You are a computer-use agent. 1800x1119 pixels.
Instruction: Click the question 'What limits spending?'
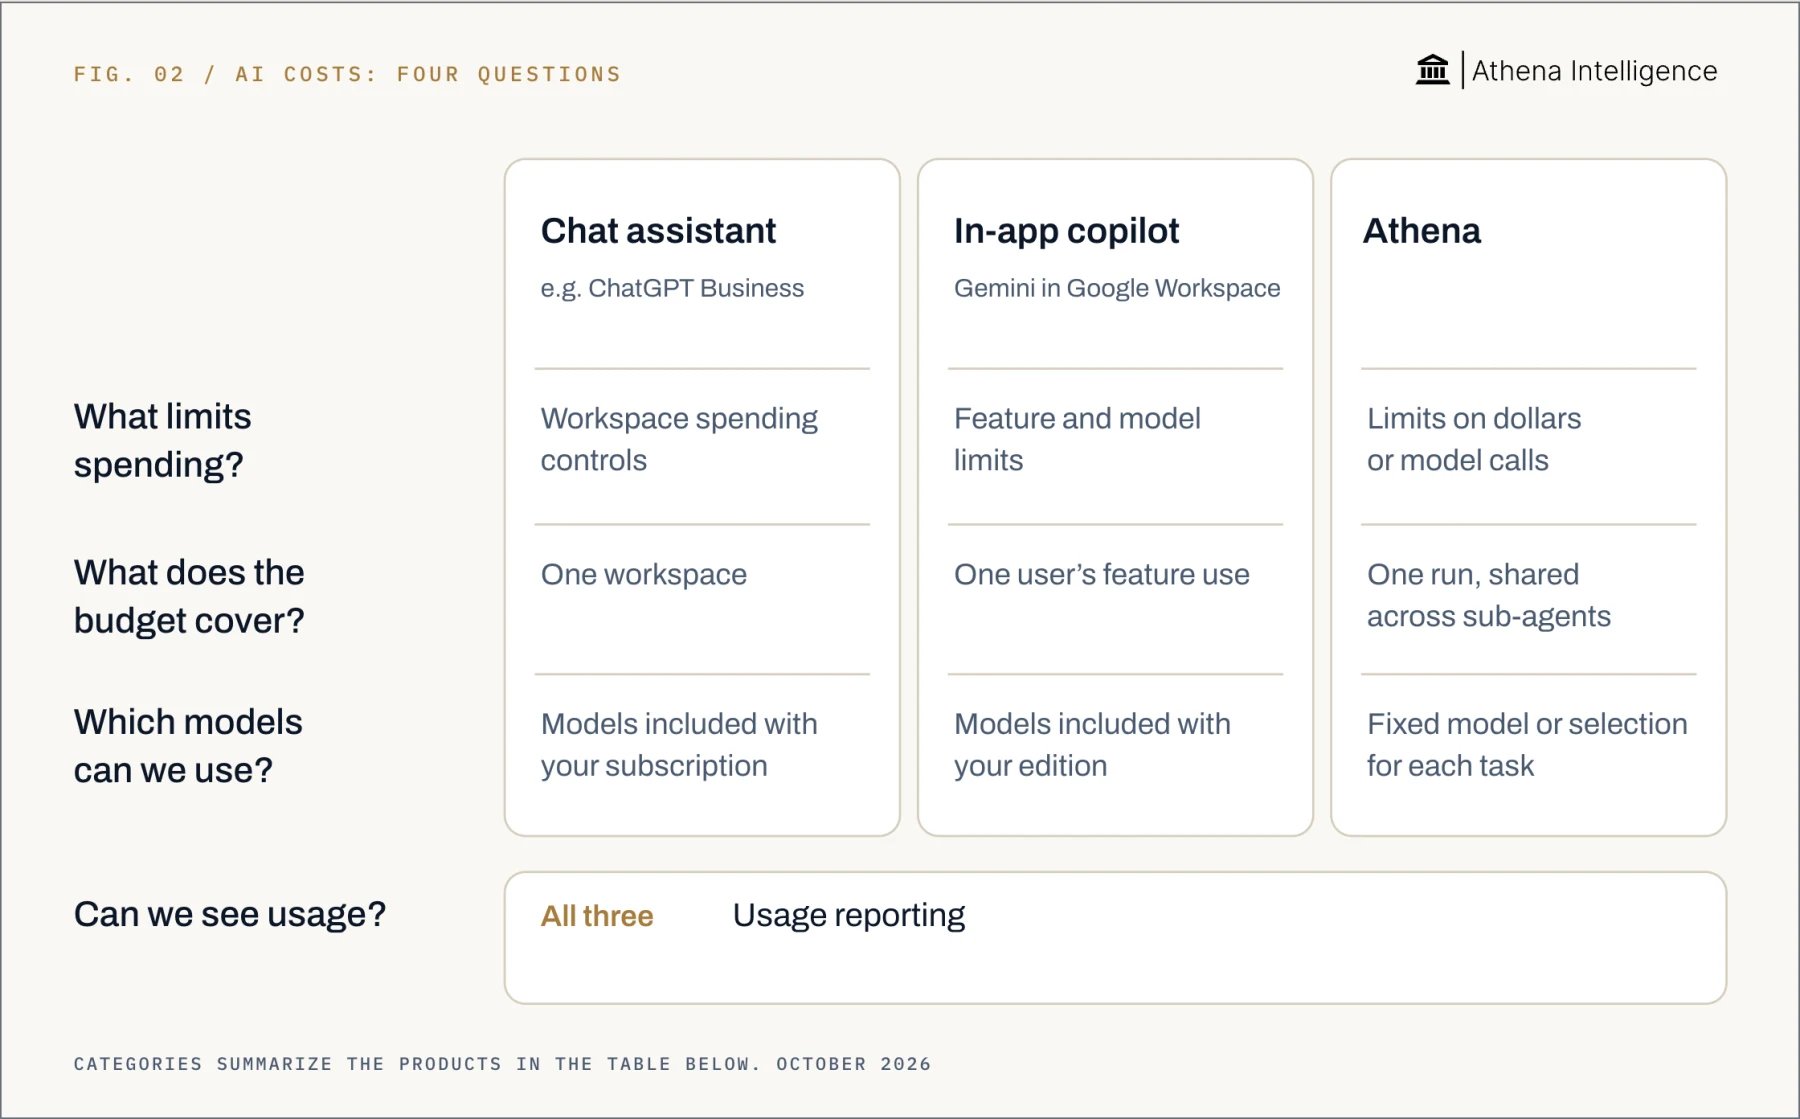162,440
